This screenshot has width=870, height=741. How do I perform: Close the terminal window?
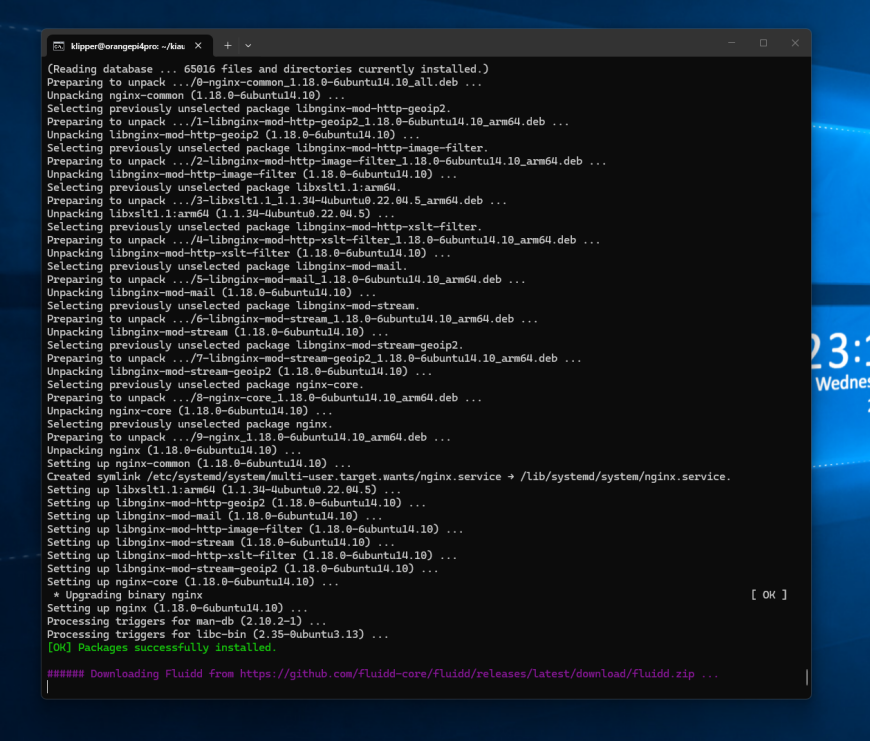pyautogui.click(x=795, y=43)
